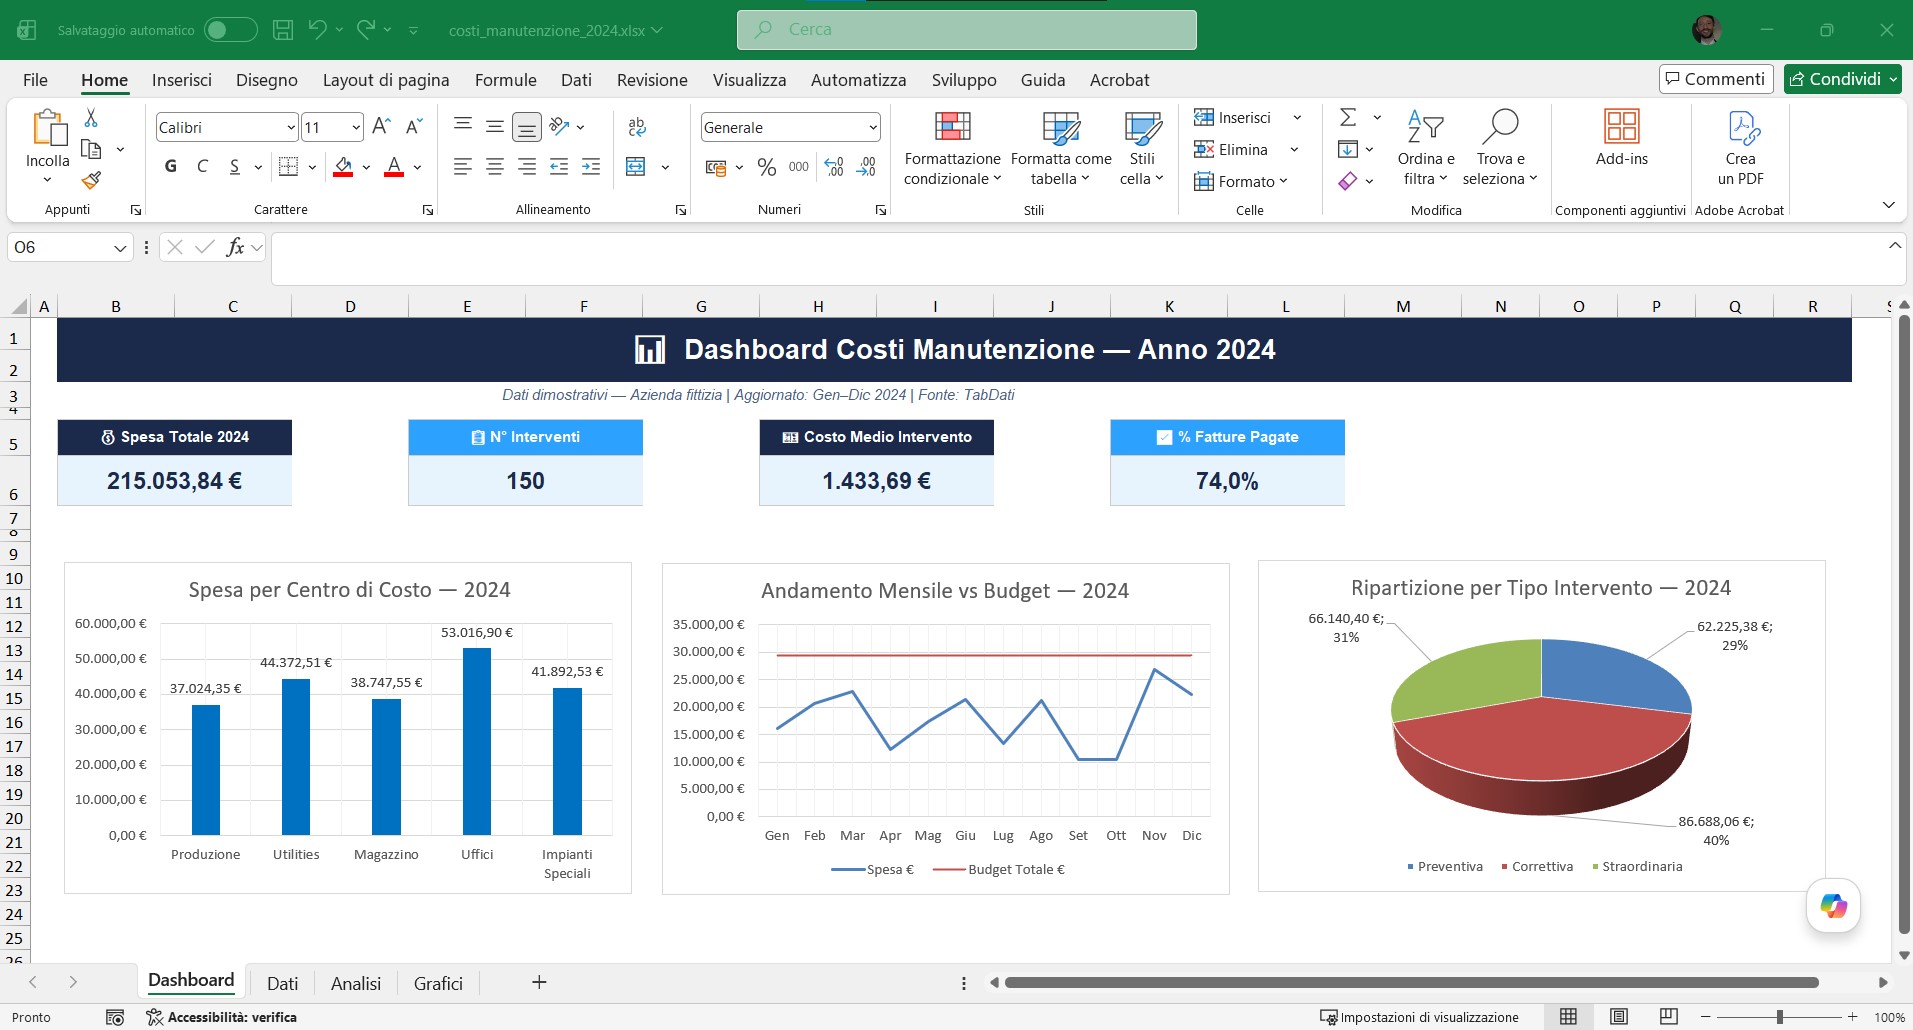Open the File menu
The width and height of the screenshot is (1913, 1030).
tap(35, 80)
